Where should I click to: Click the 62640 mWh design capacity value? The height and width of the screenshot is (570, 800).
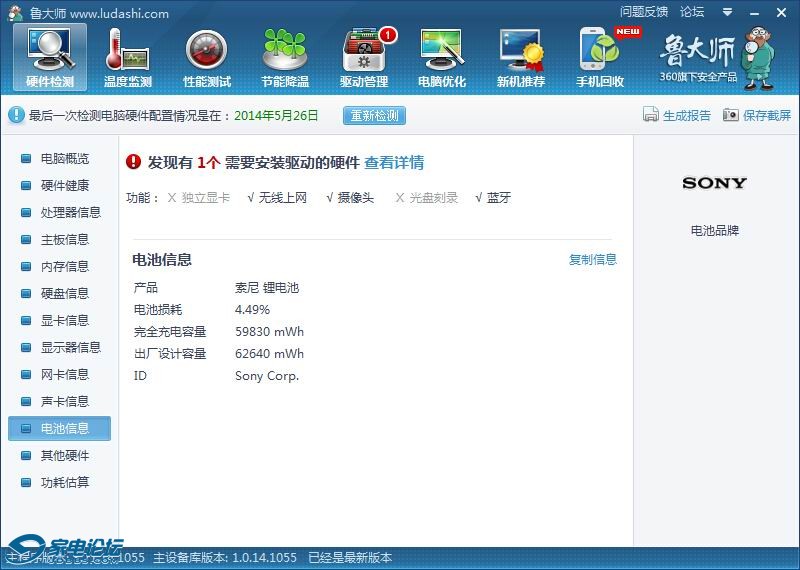(x=269, y=354)
